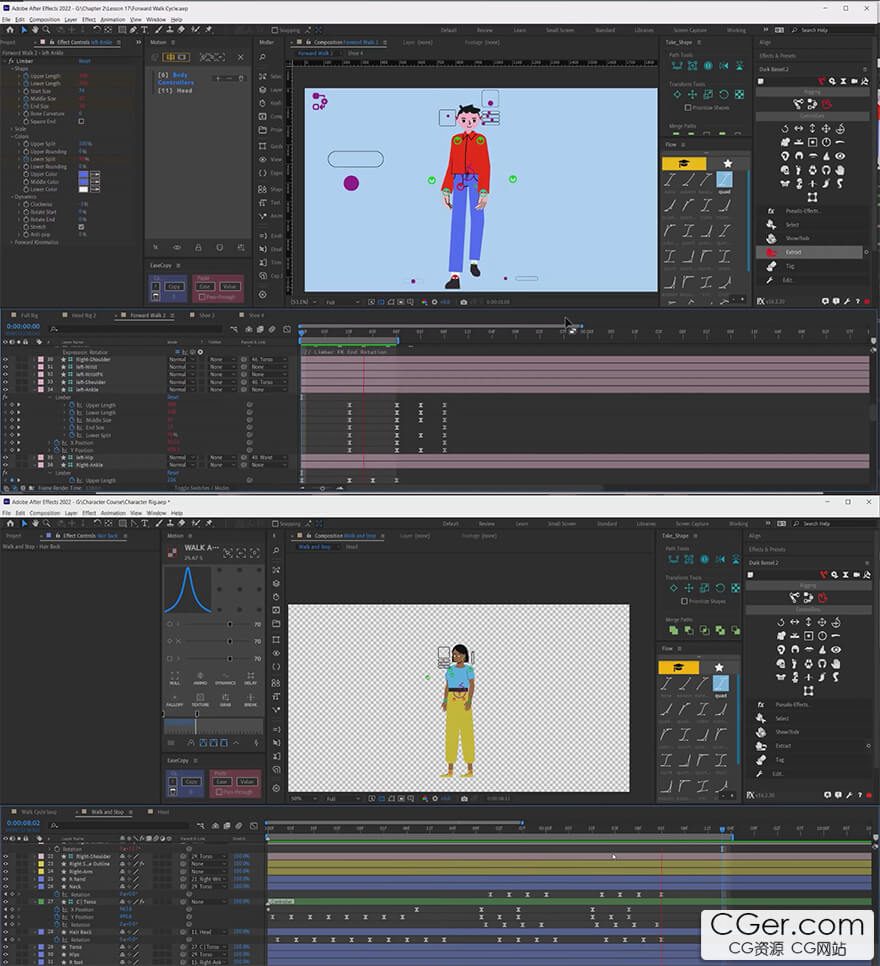The width and height of the screenshot is (880, 966).
Task: Click the NULL tool in the Motion panel
Action: click(x=175, y=680)
